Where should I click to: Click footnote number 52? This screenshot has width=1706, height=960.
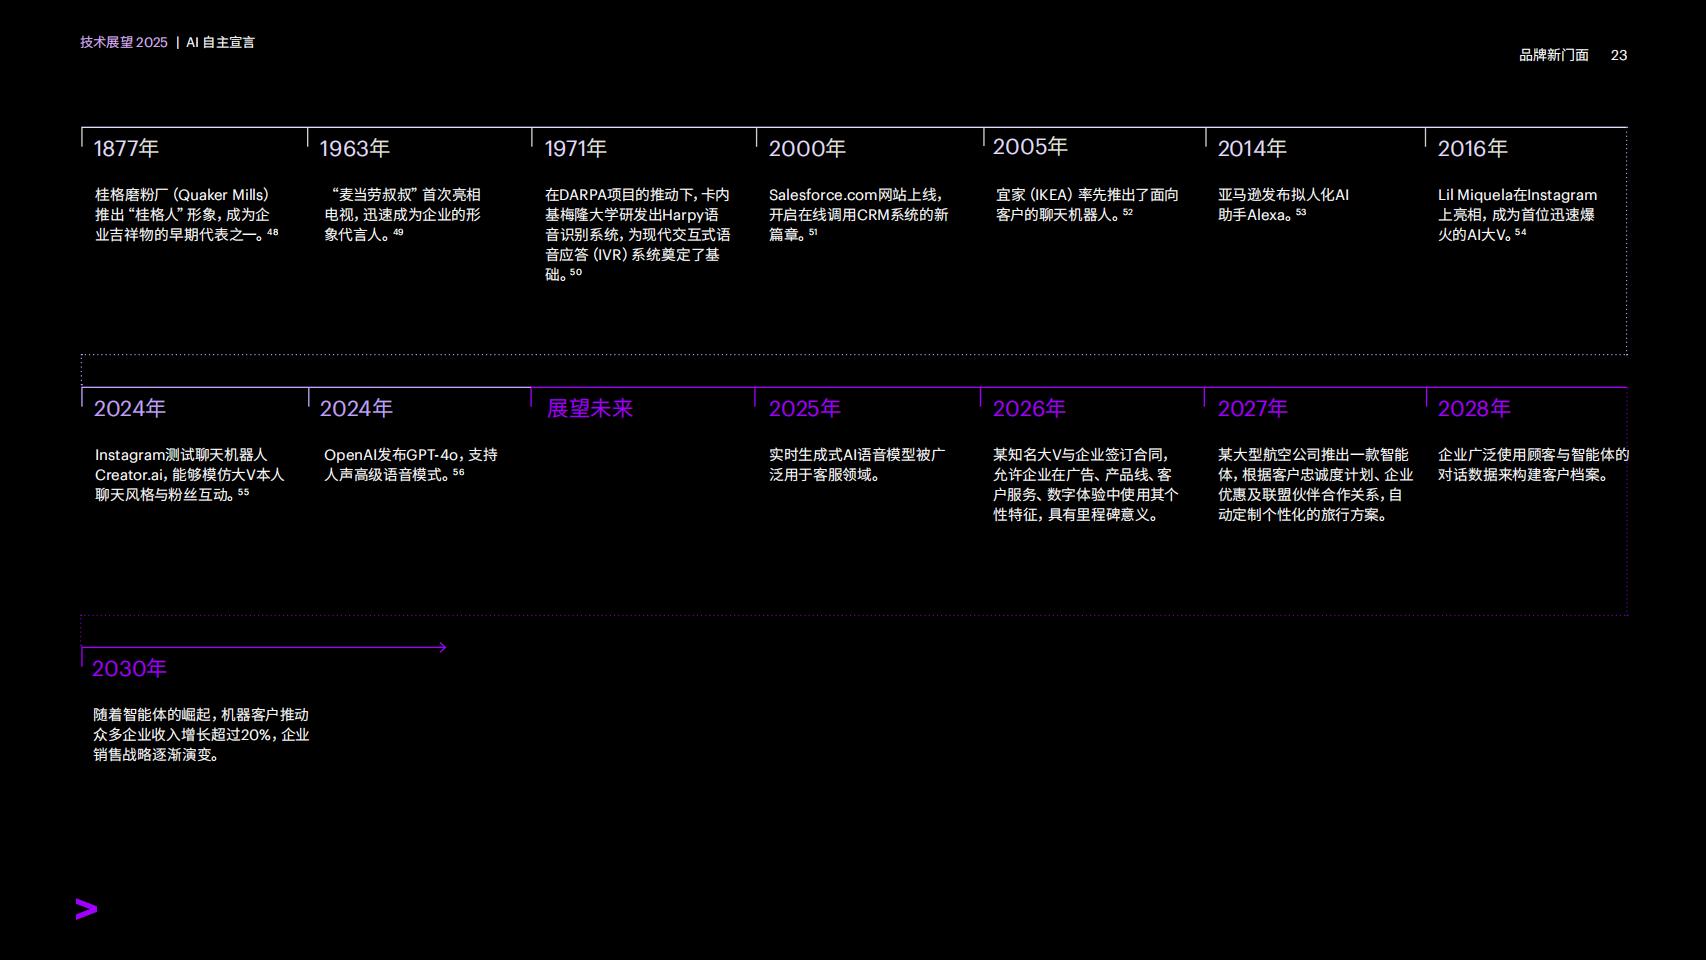click(1128, 212)
